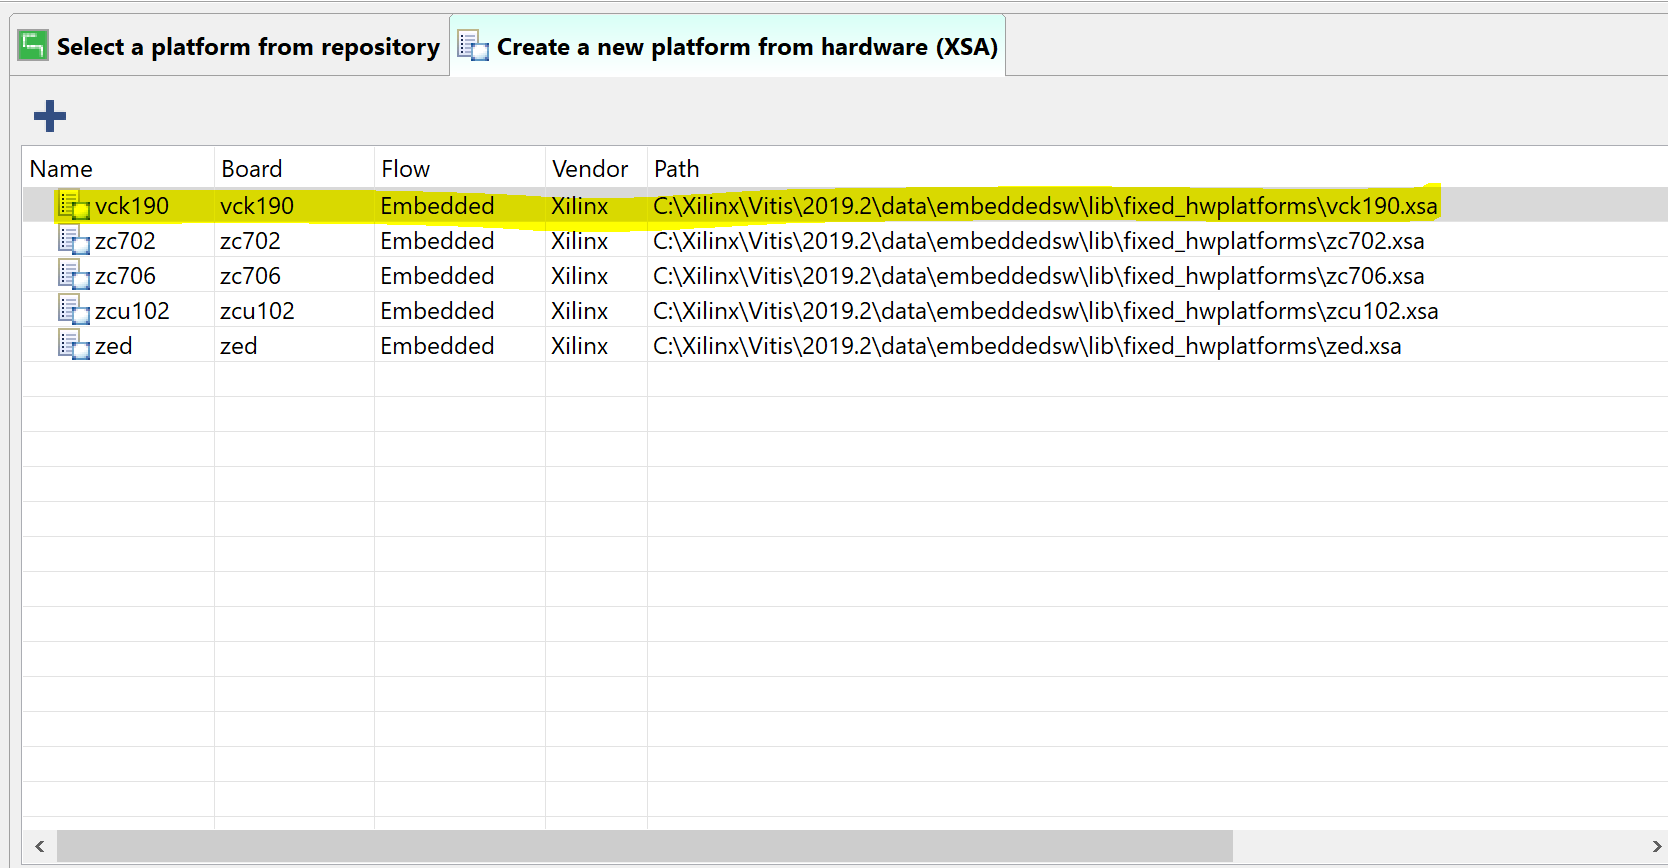This screenshot has height=868, width=1668.
Task: Click XSA hardware icon on second tab
Action: (473, 46)
